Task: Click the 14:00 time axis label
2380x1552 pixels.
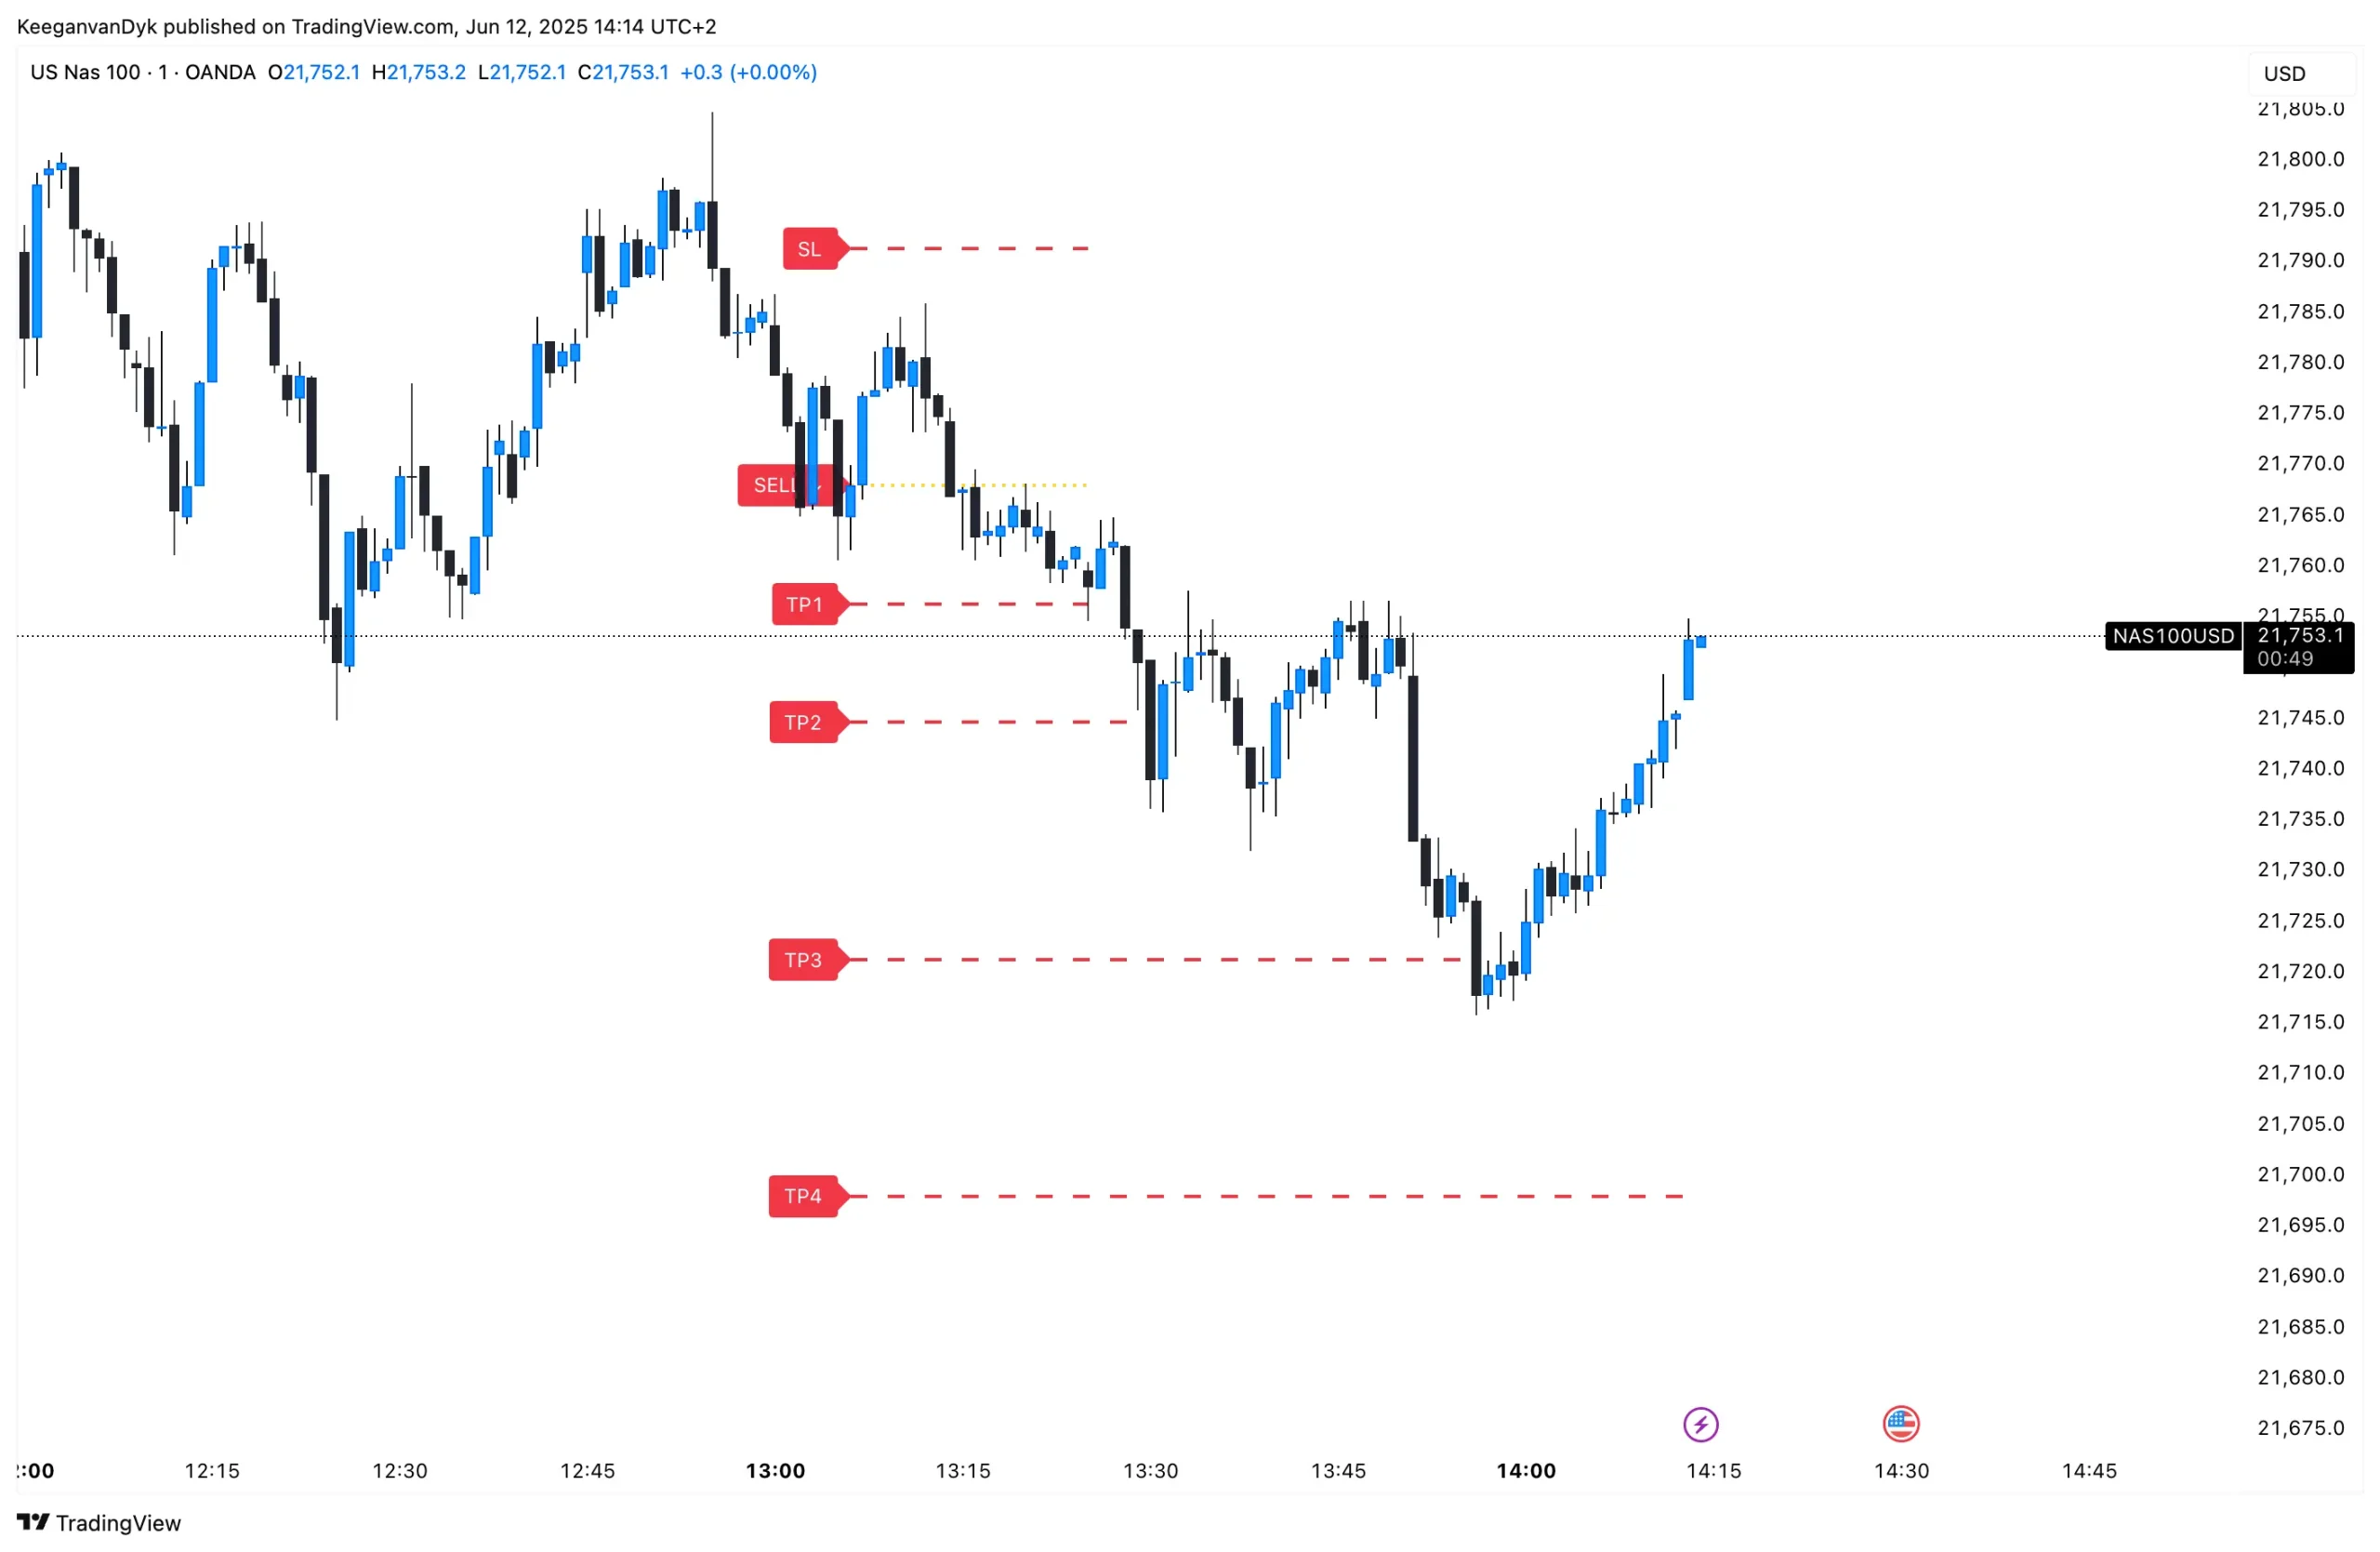Action: [1526, 1470]
